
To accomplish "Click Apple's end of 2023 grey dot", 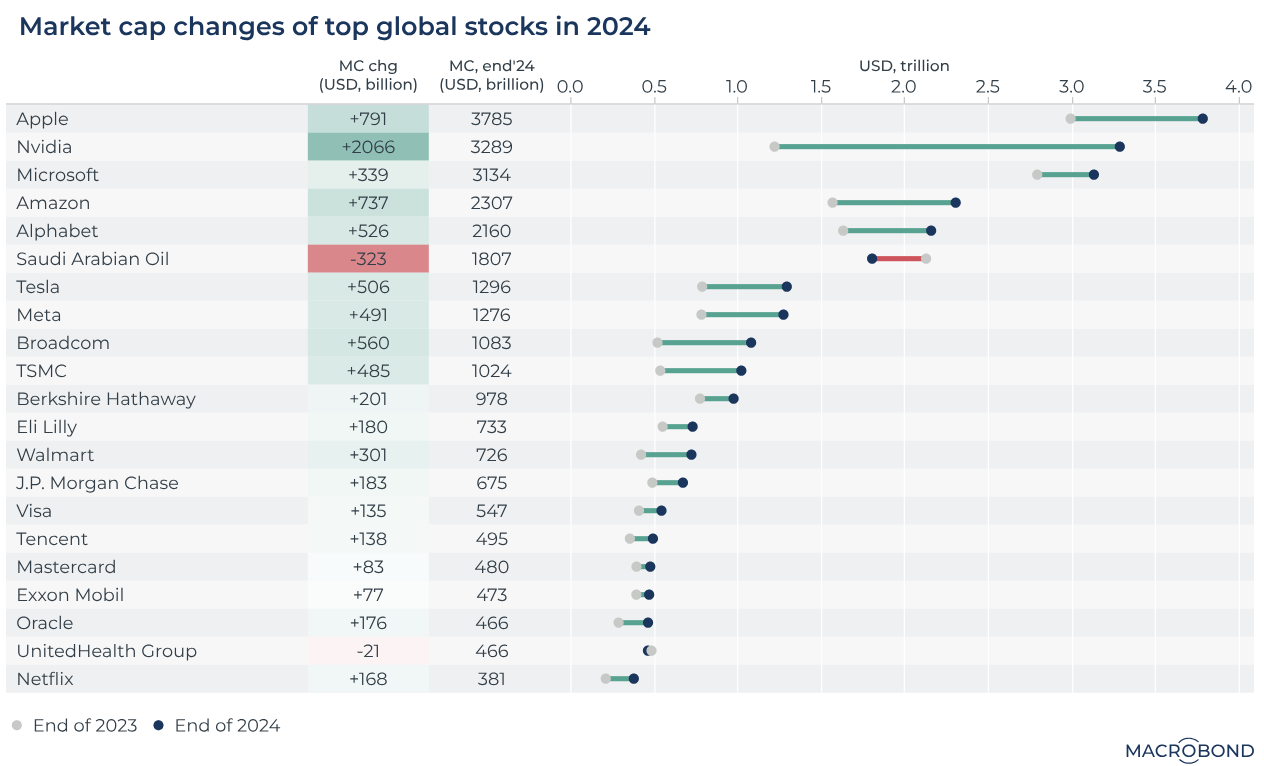I will coord(1070,119).
